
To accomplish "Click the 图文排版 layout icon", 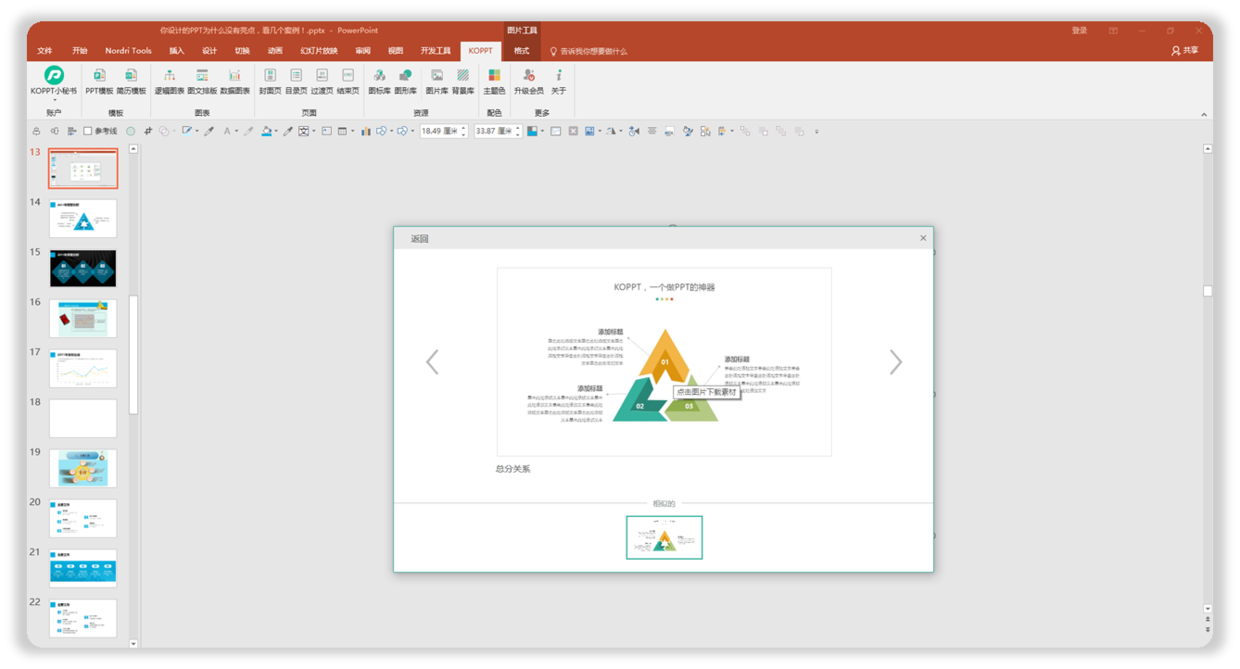I will [x=202, y=76].
